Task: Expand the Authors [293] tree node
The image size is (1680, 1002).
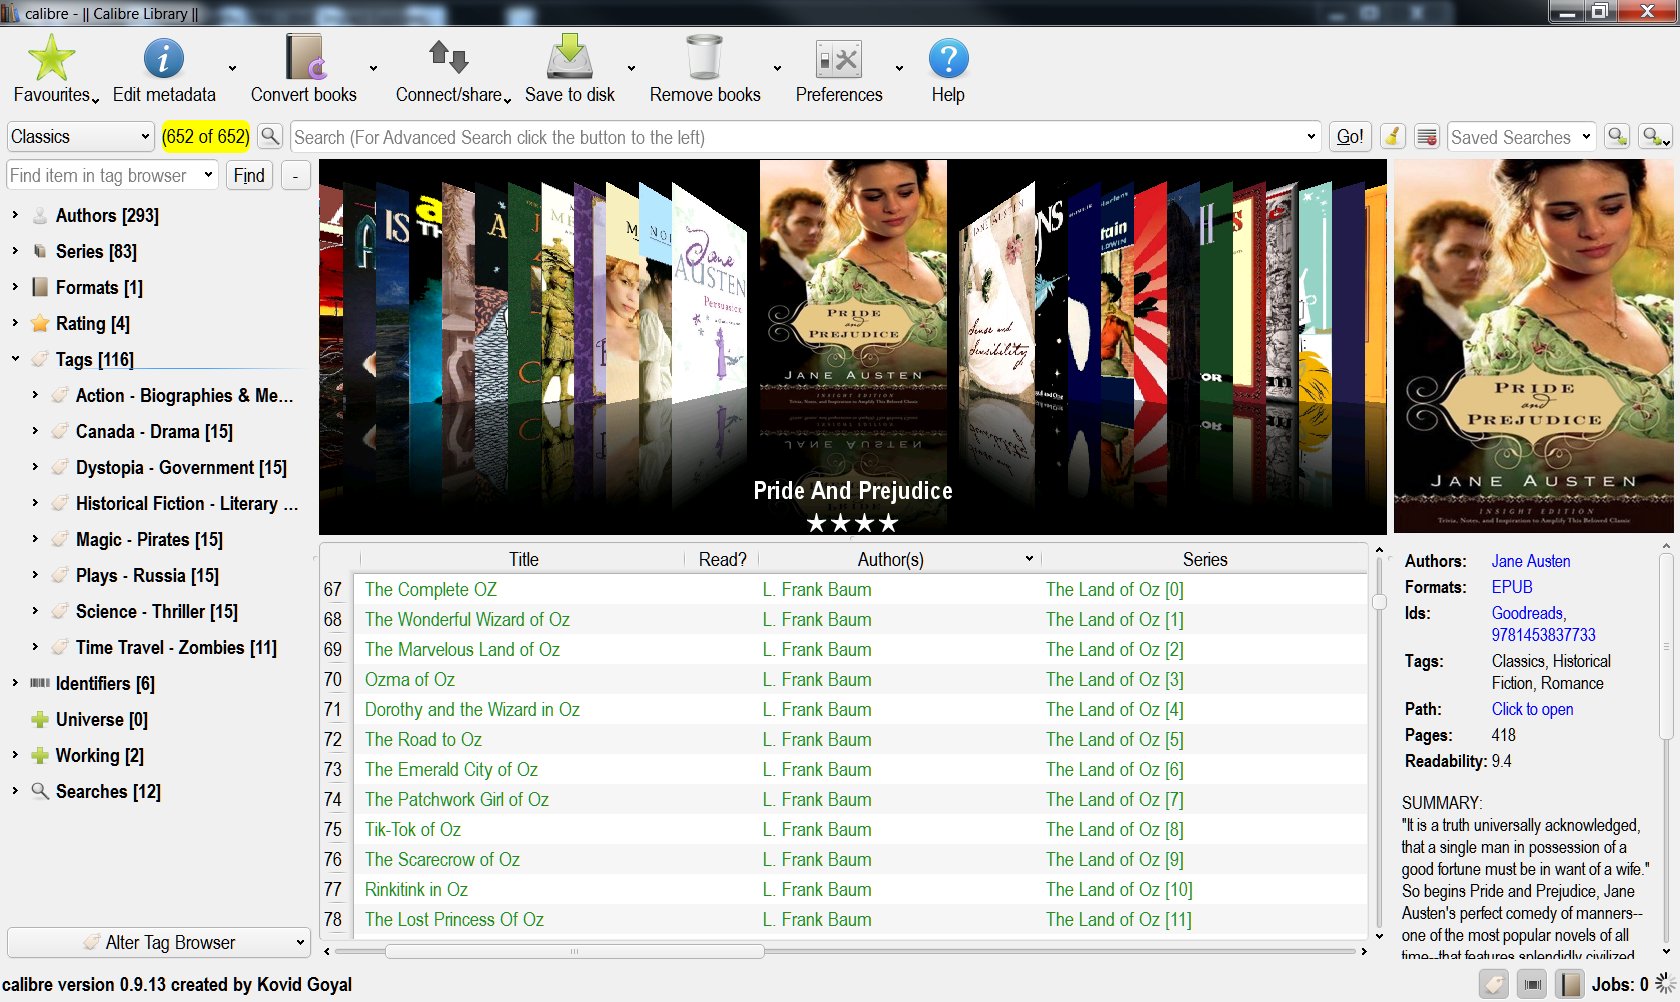Action: (x=15, y=215)
